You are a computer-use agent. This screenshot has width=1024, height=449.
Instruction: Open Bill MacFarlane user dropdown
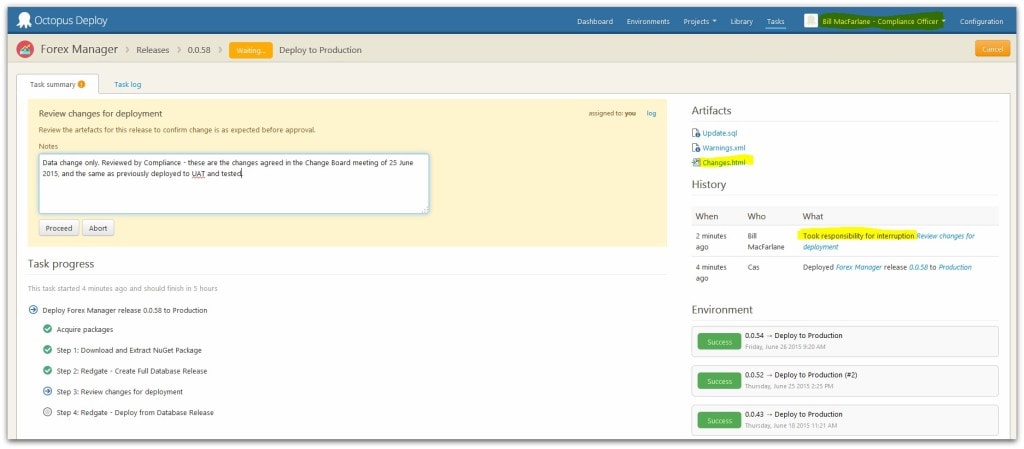[884, 22]
